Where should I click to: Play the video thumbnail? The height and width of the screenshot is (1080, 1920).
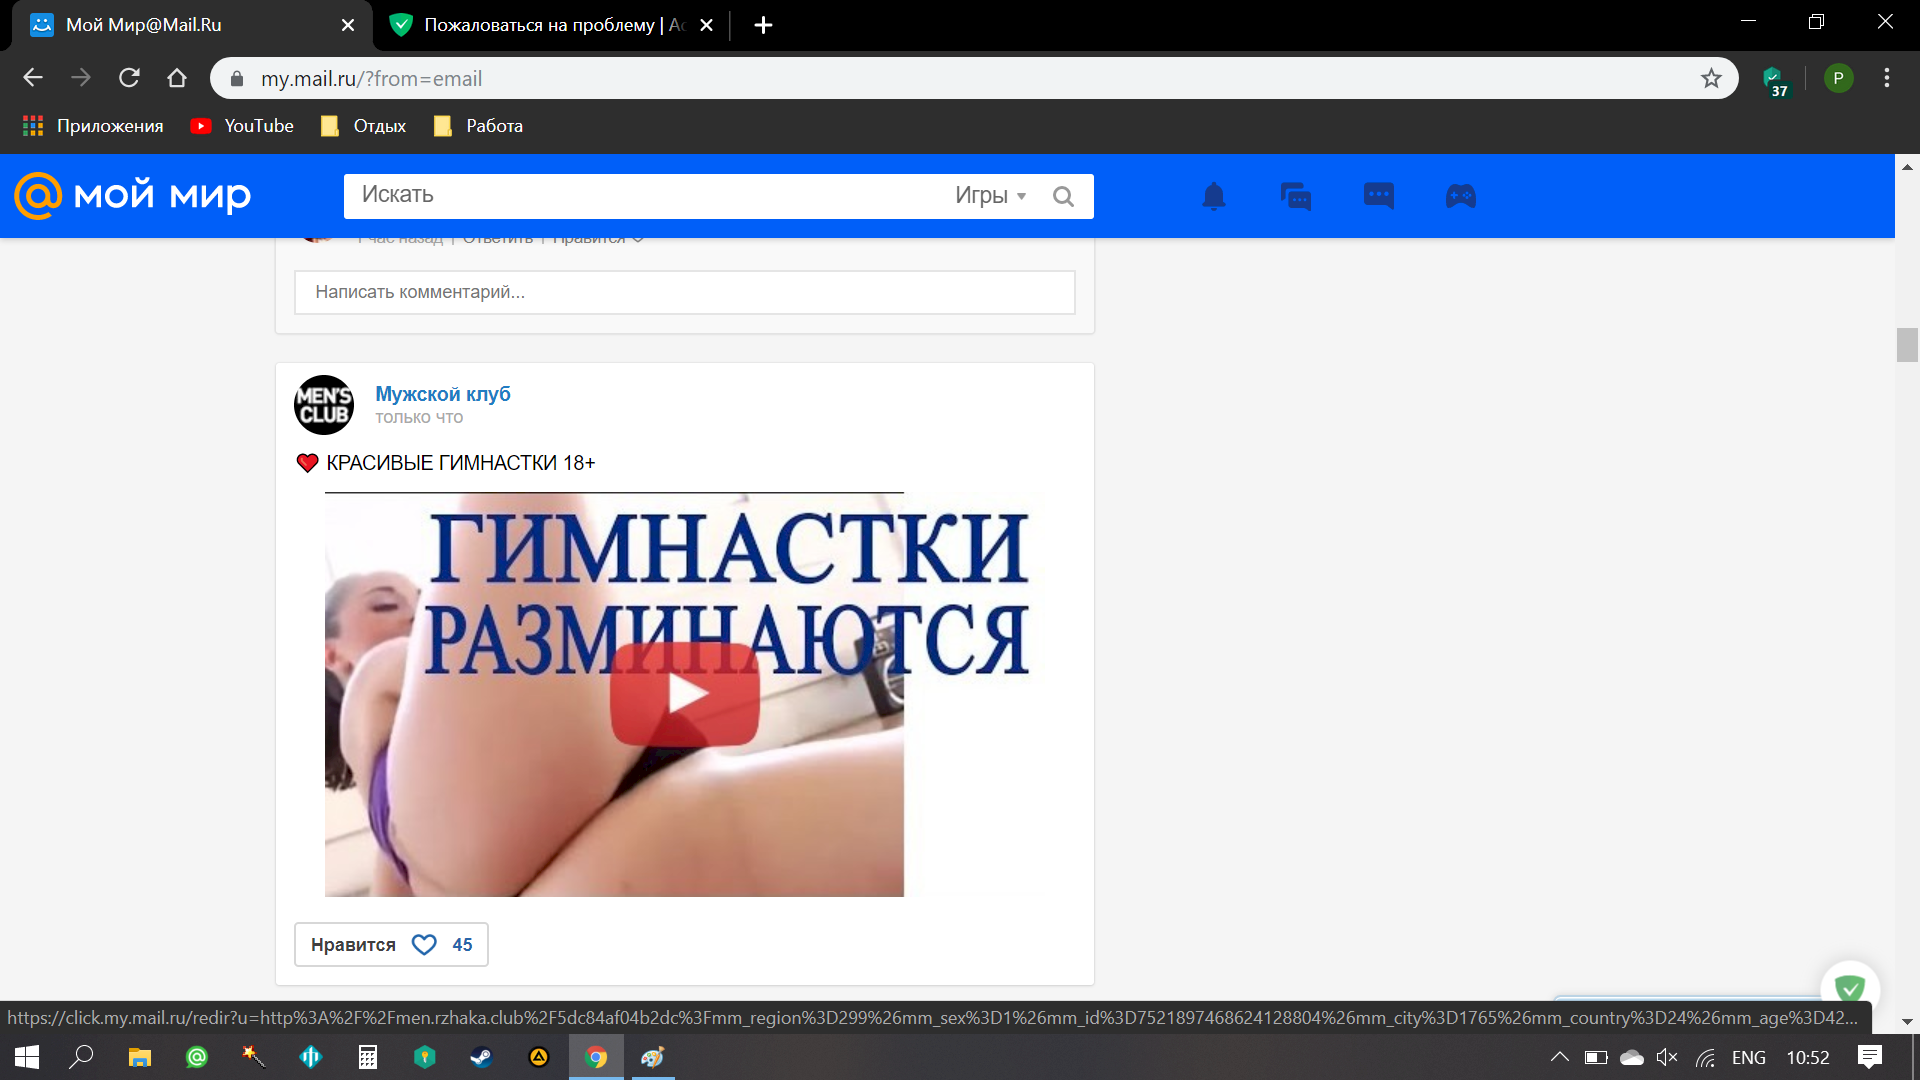tap(685, 694)
